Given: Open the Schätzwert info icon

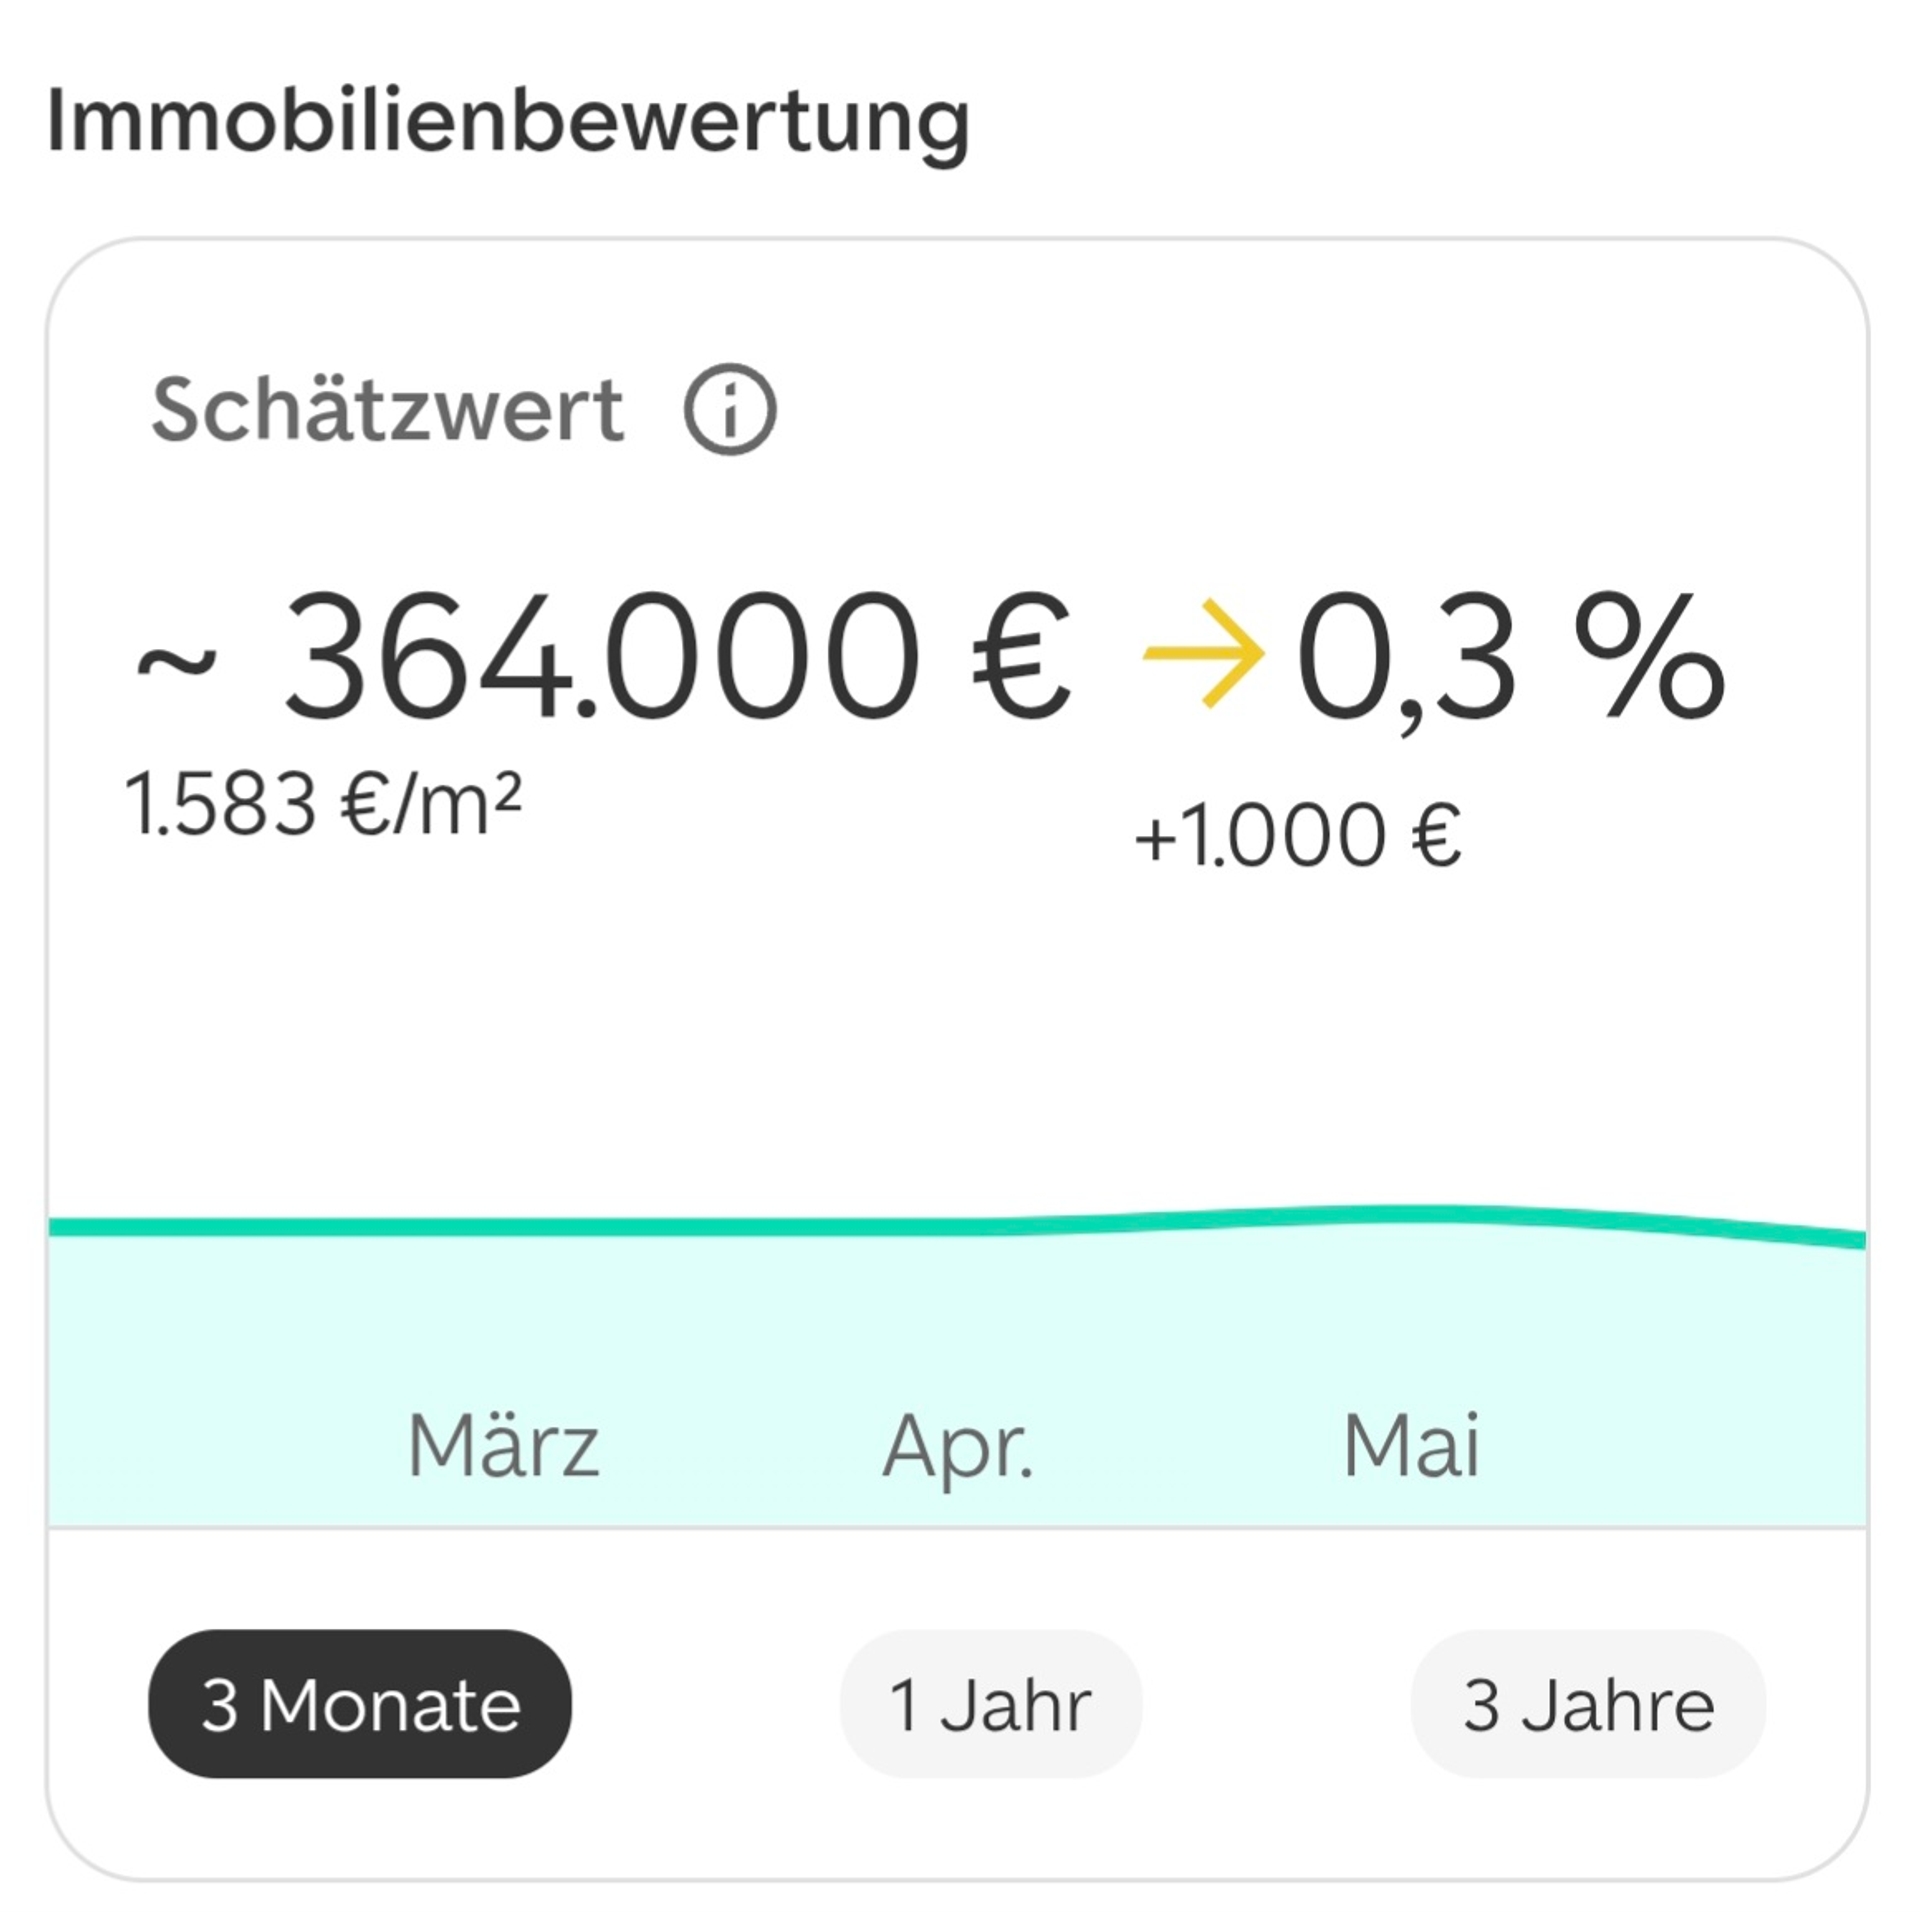Looking at the screenshot, I should 730,409.
